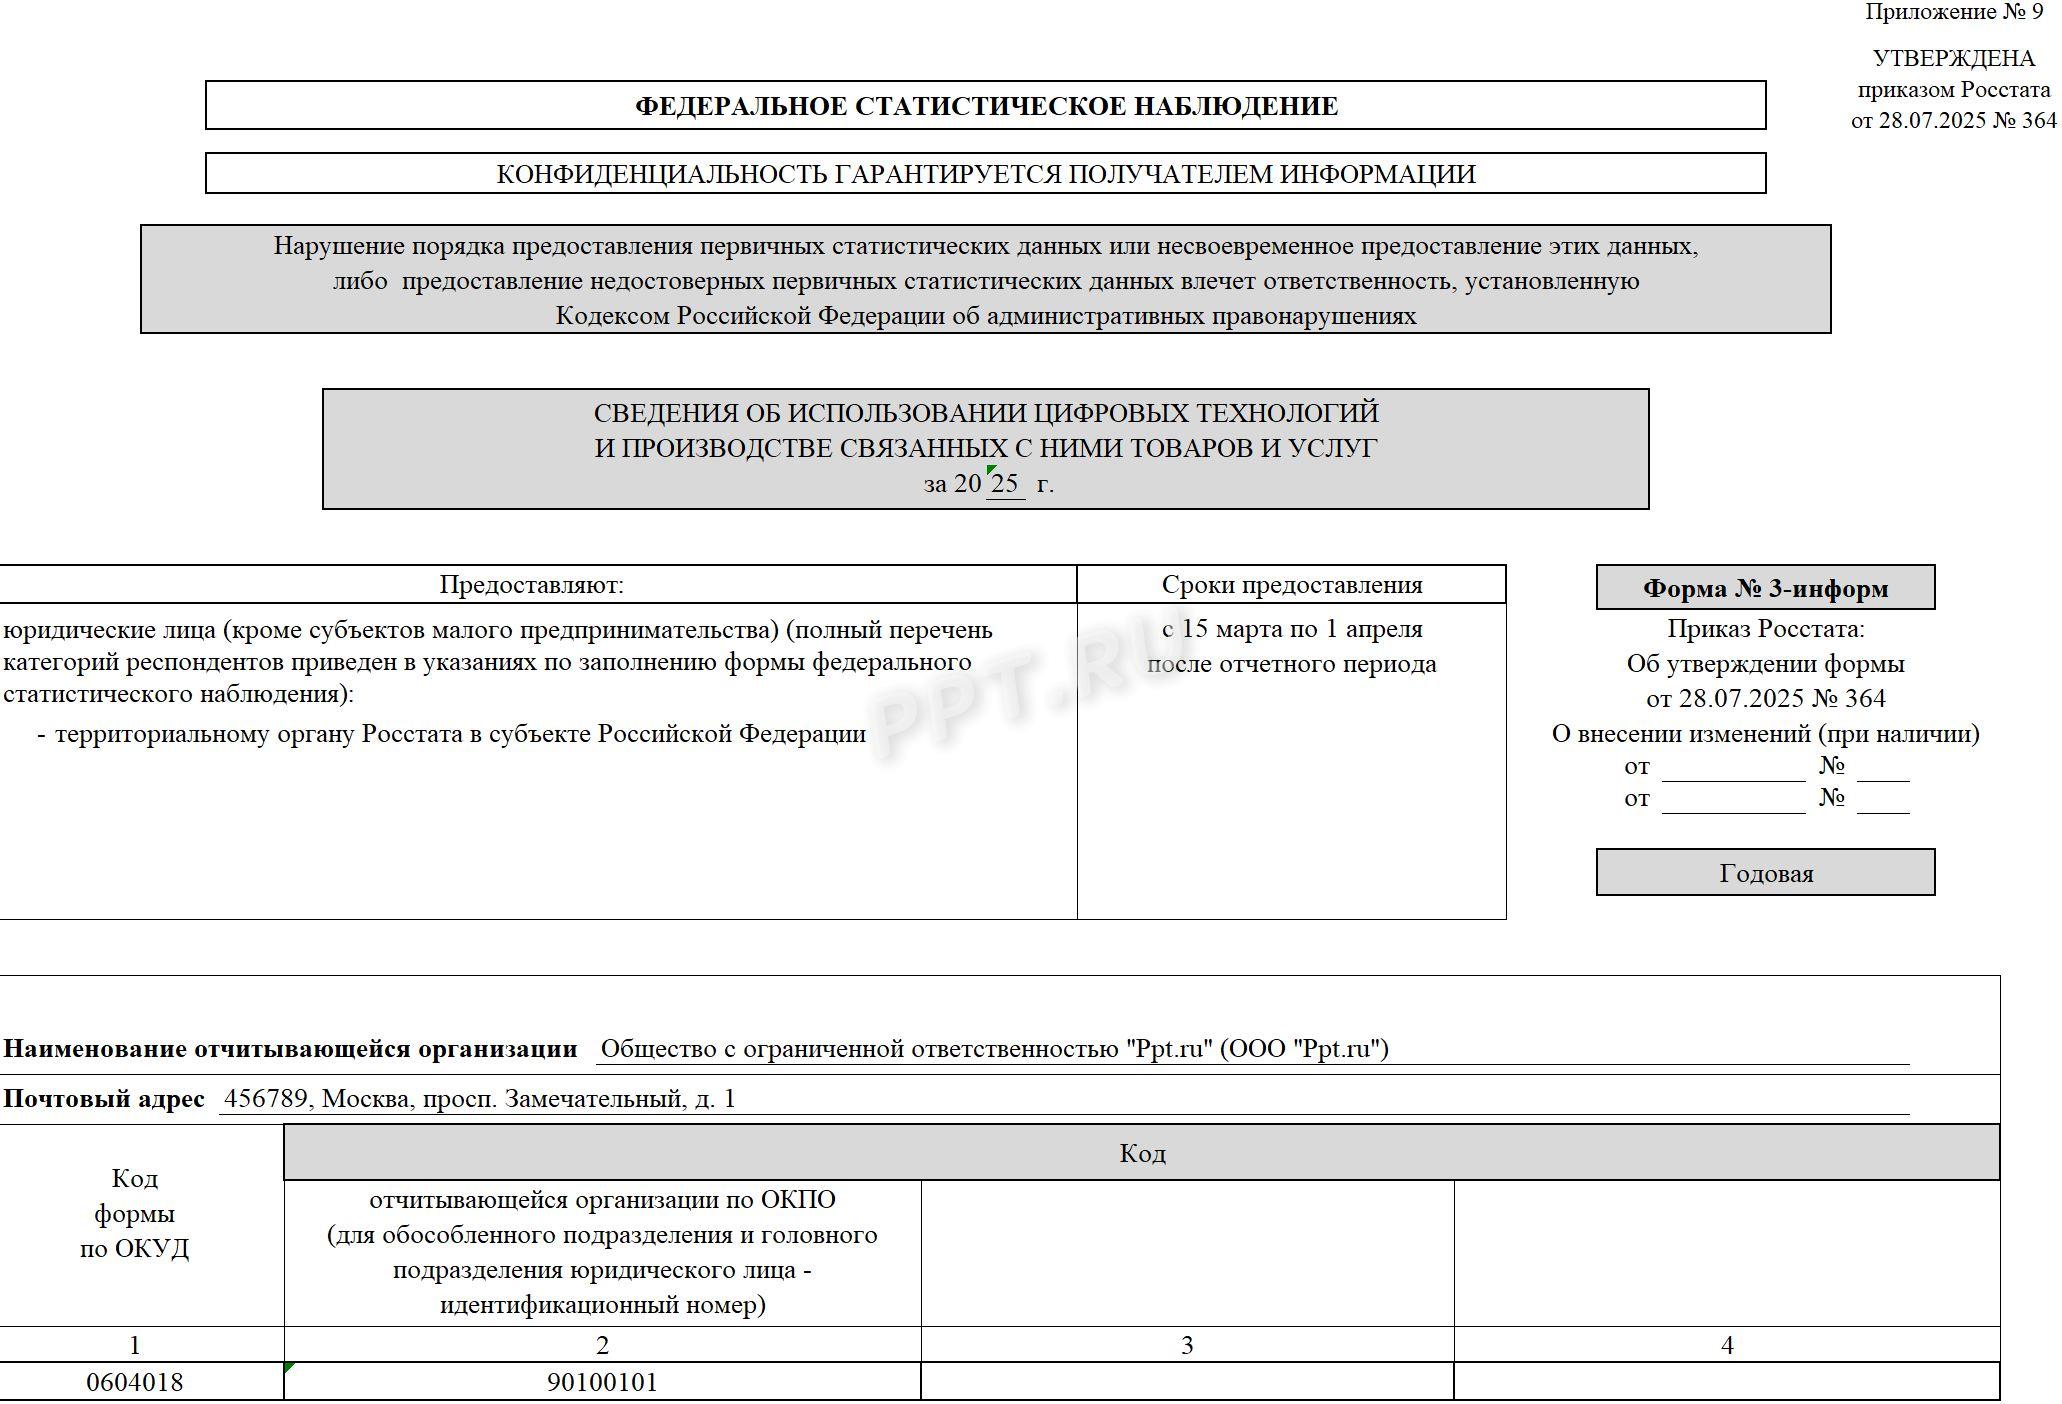The height and width of the screenshot is (1404, 2062).
Task: Click green indicator triangle in OKPO cell
Action: 289,1367
